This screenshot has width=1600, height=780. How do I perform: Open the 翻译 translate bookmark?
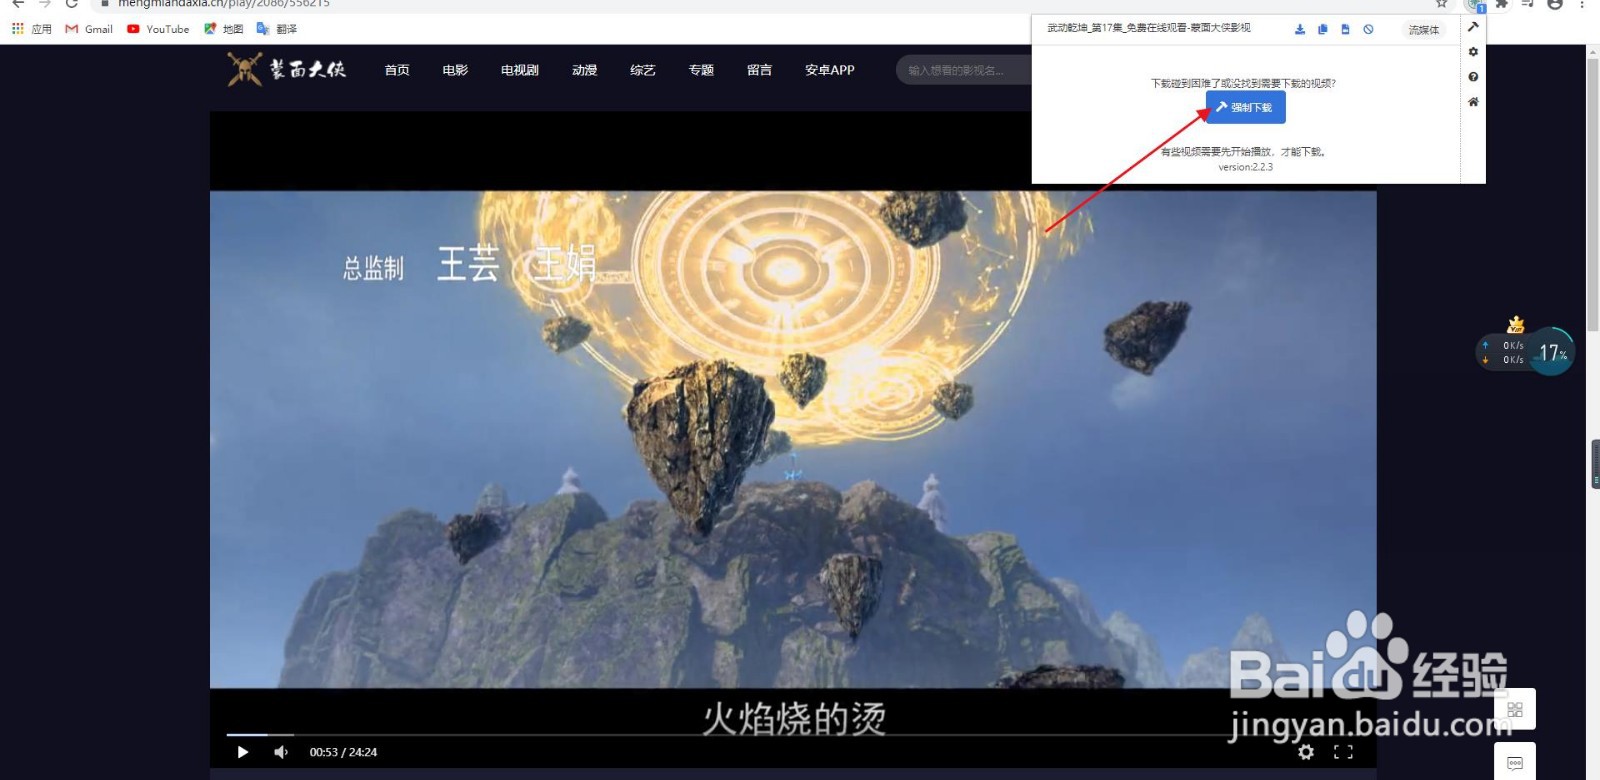(x=277, y=29)
